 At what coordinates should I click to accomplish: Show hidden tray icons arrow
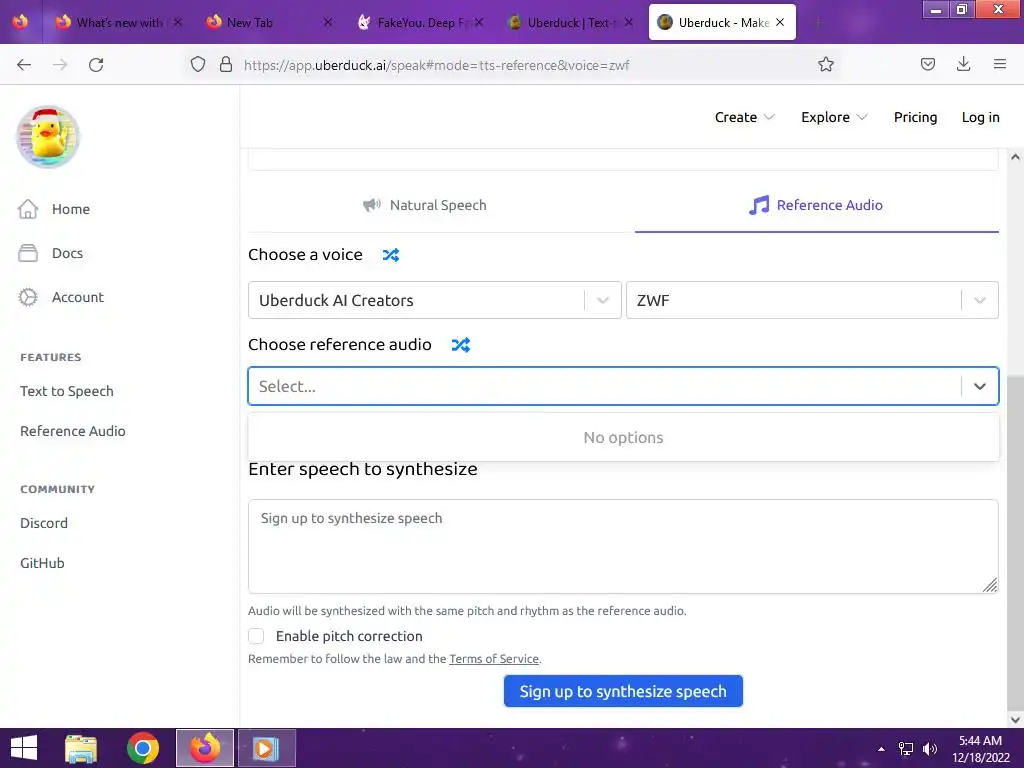[x=881, y=749]
